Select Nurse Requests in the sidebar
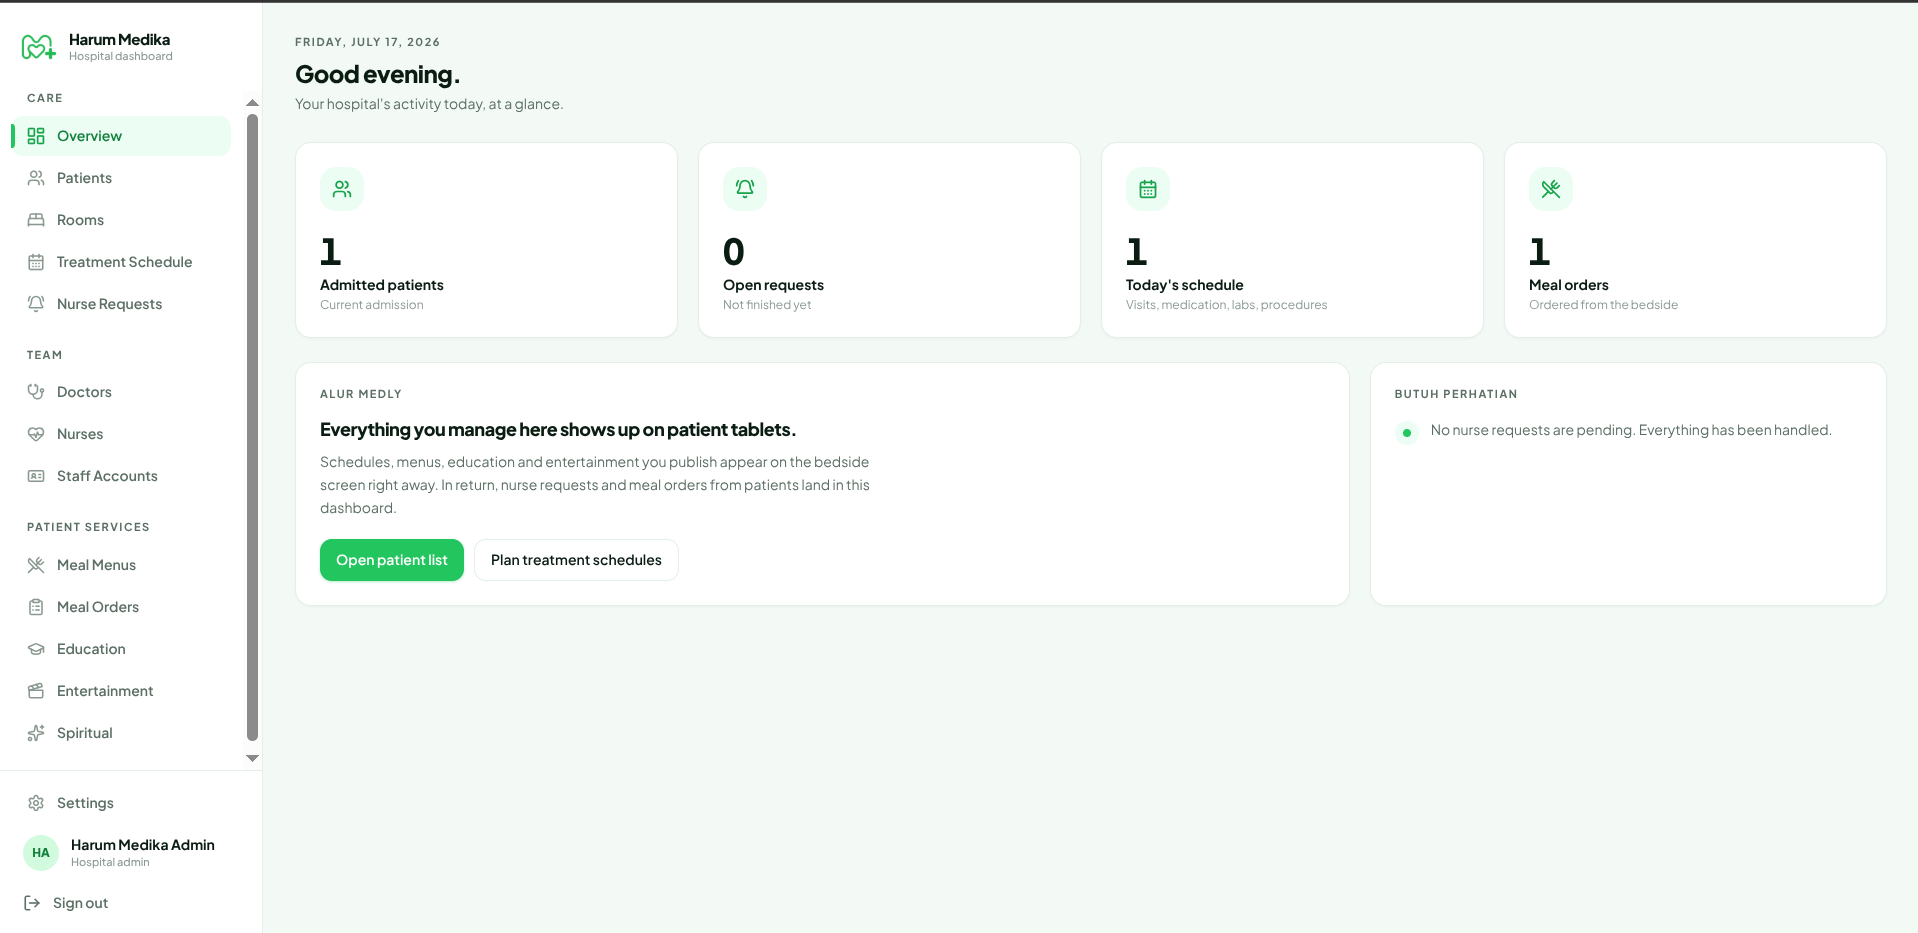The width and height of the screenshot is (1918, 933). tap(121, 304)
